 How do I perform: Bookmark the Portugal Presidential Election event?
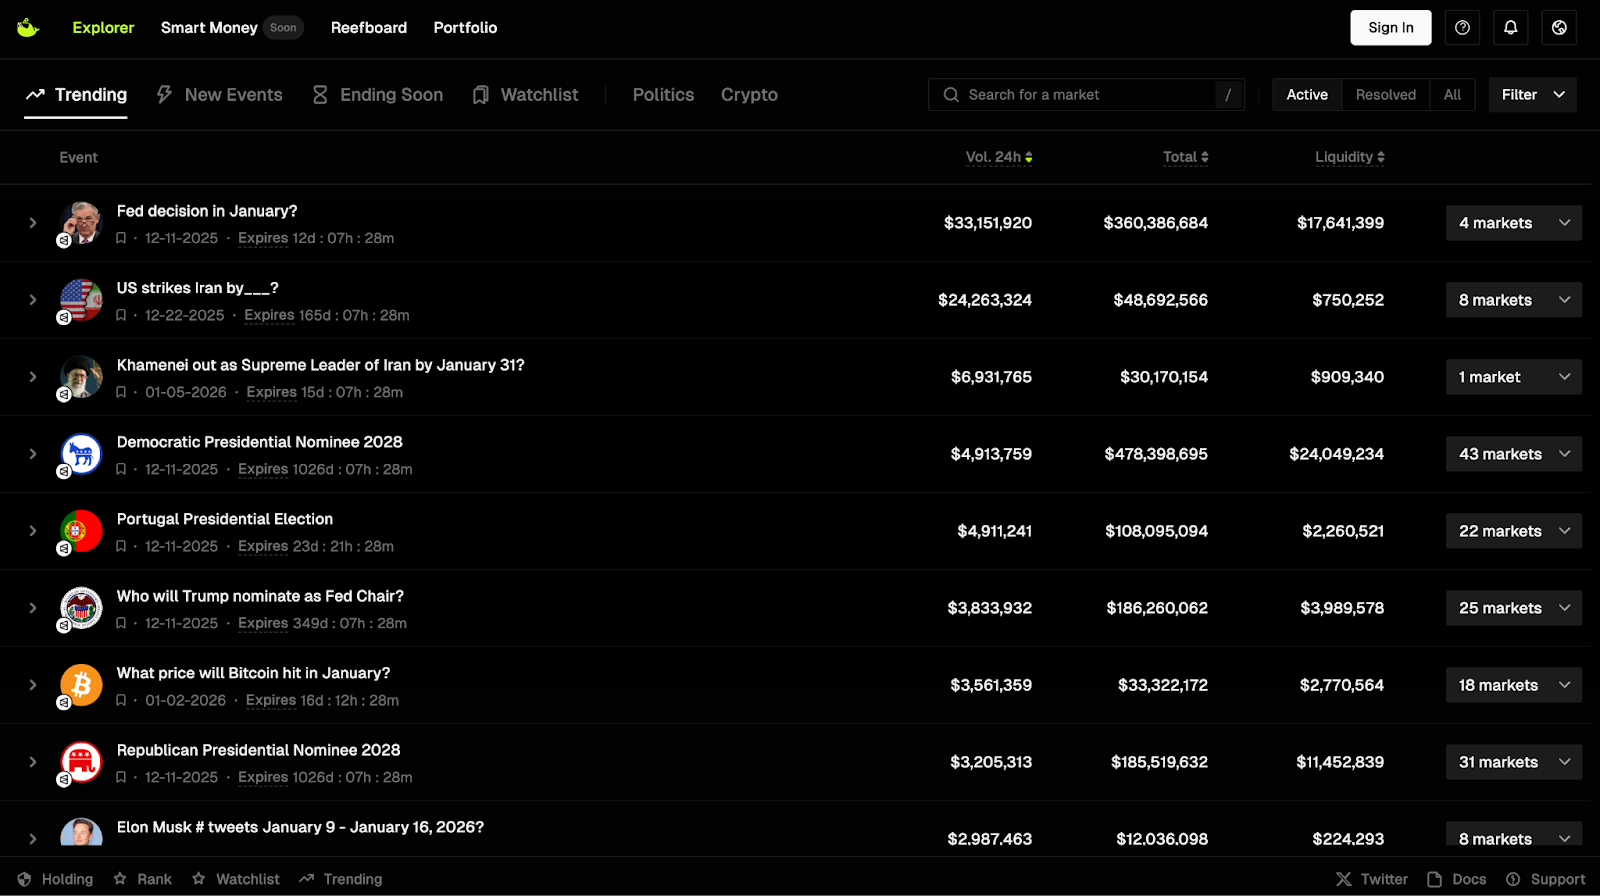coord(121,547)
